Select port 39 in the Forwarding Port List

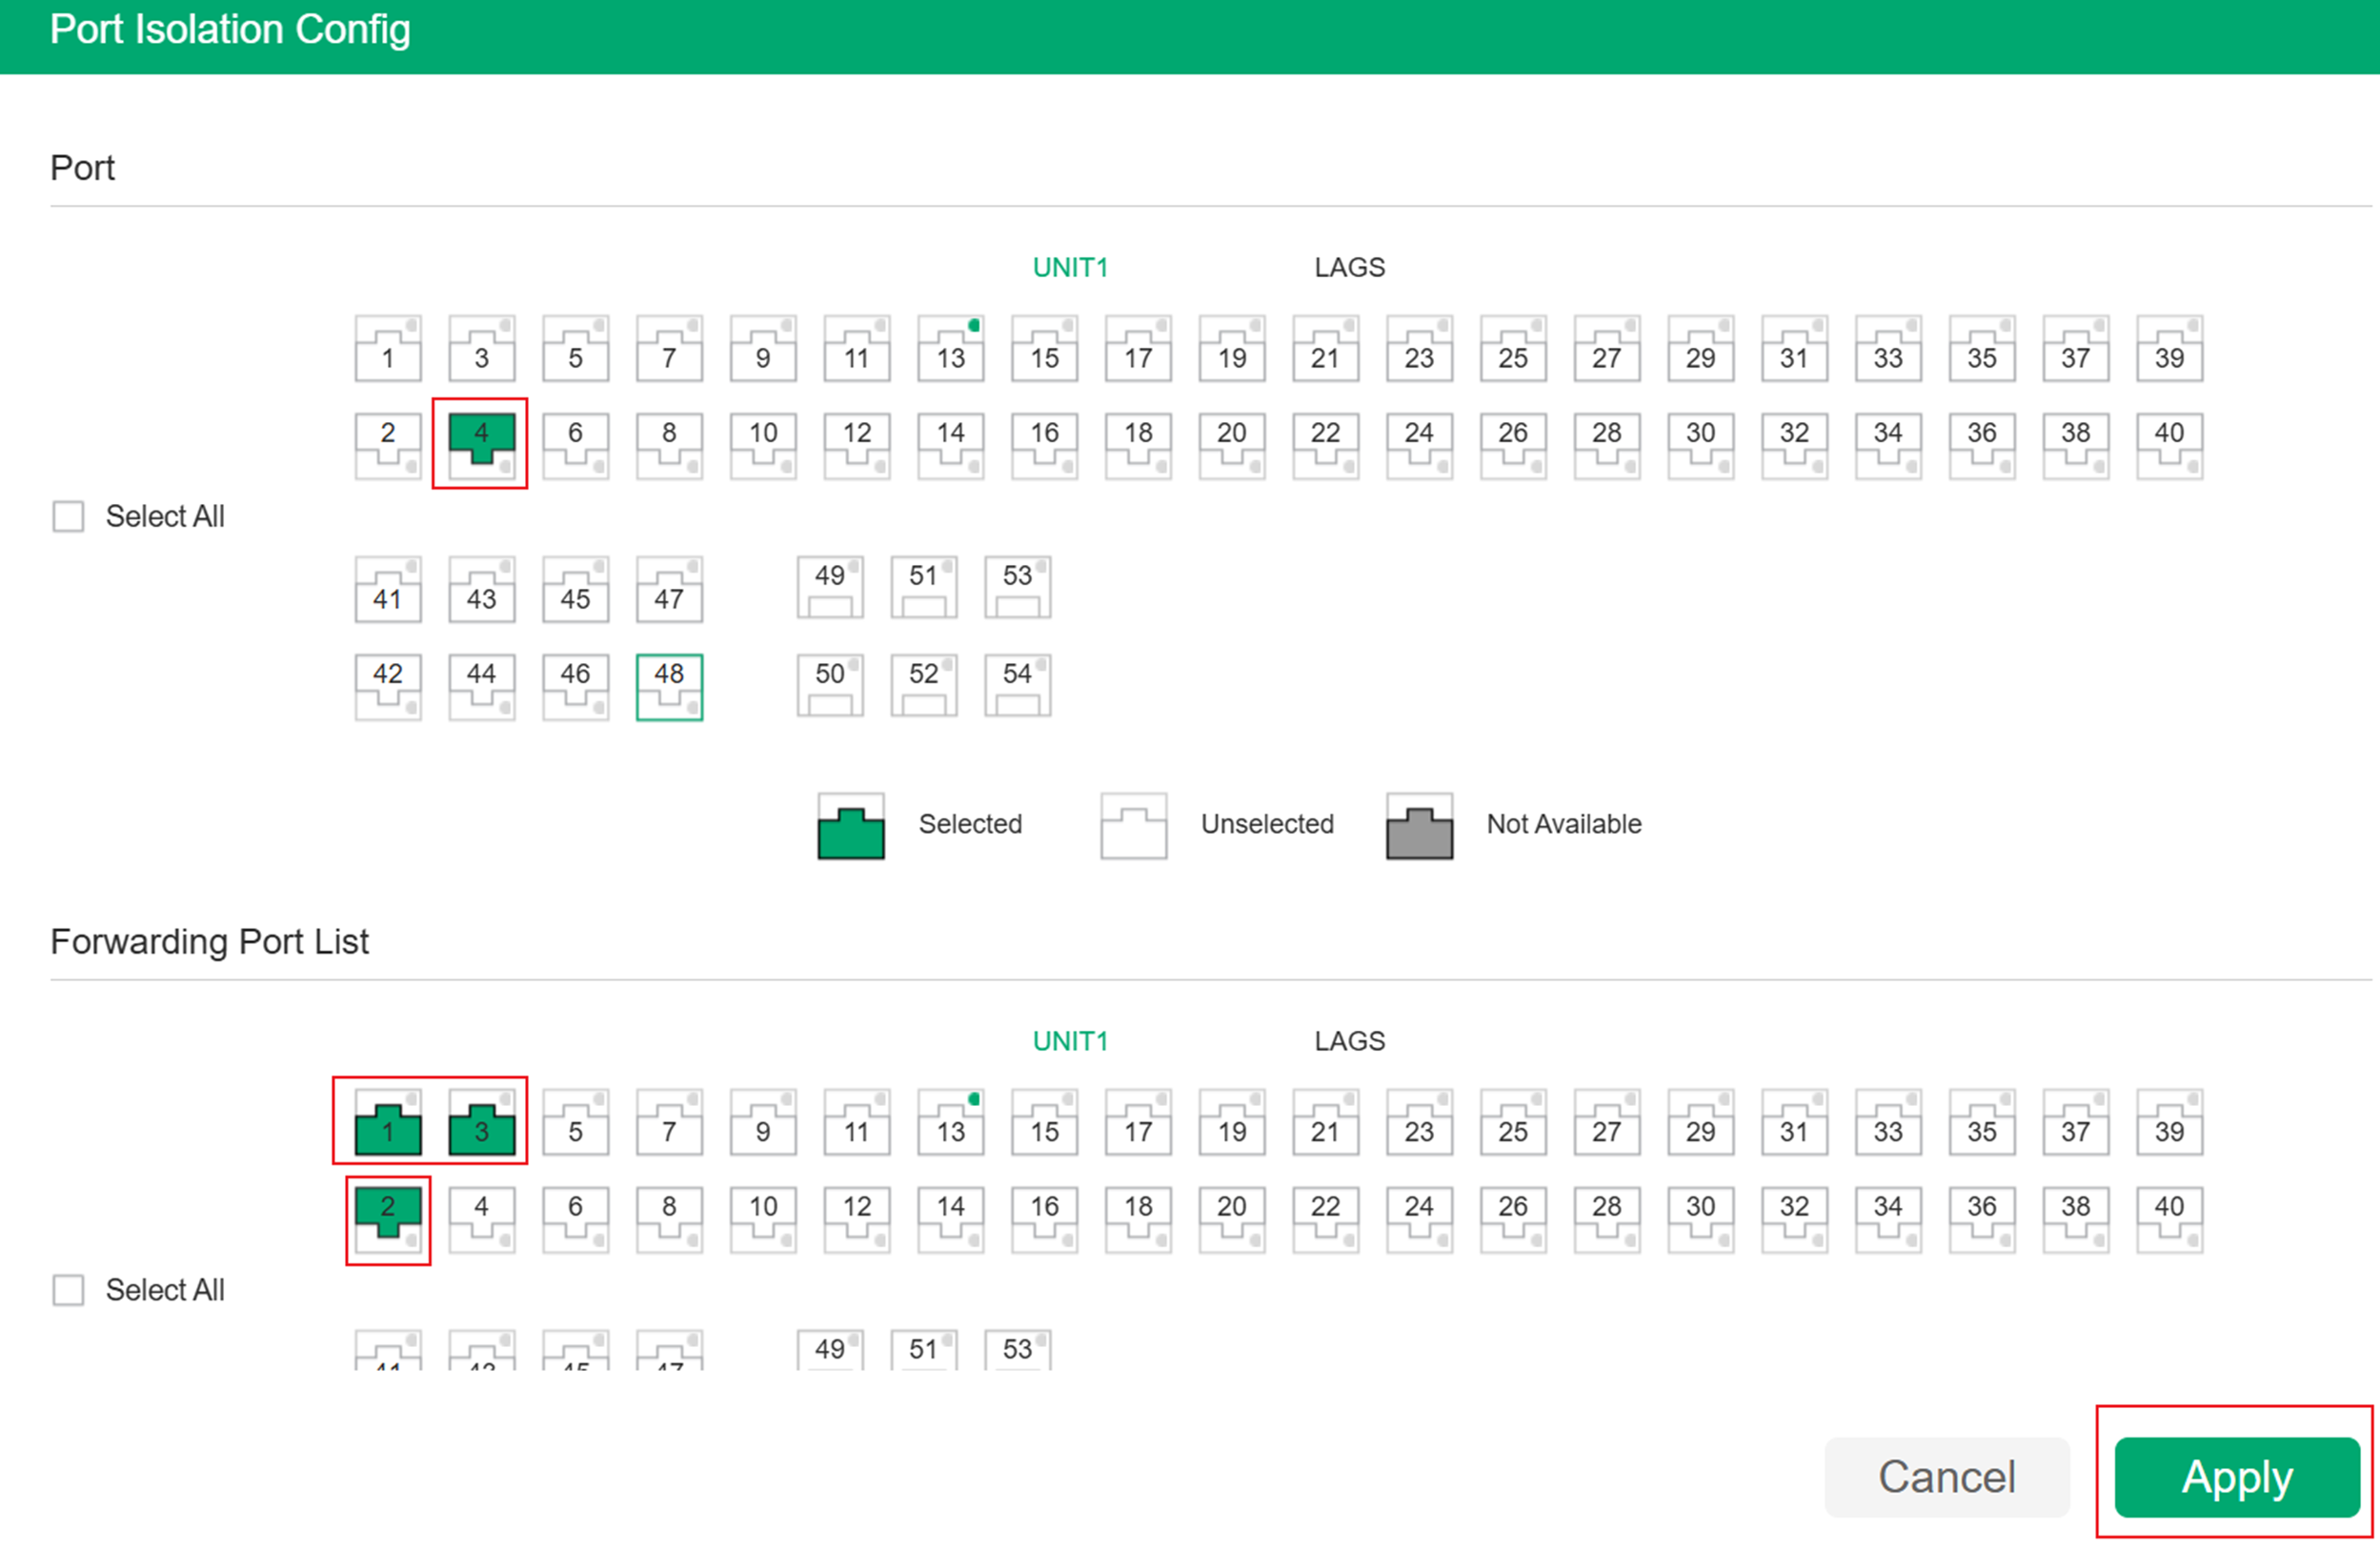2169,1123
